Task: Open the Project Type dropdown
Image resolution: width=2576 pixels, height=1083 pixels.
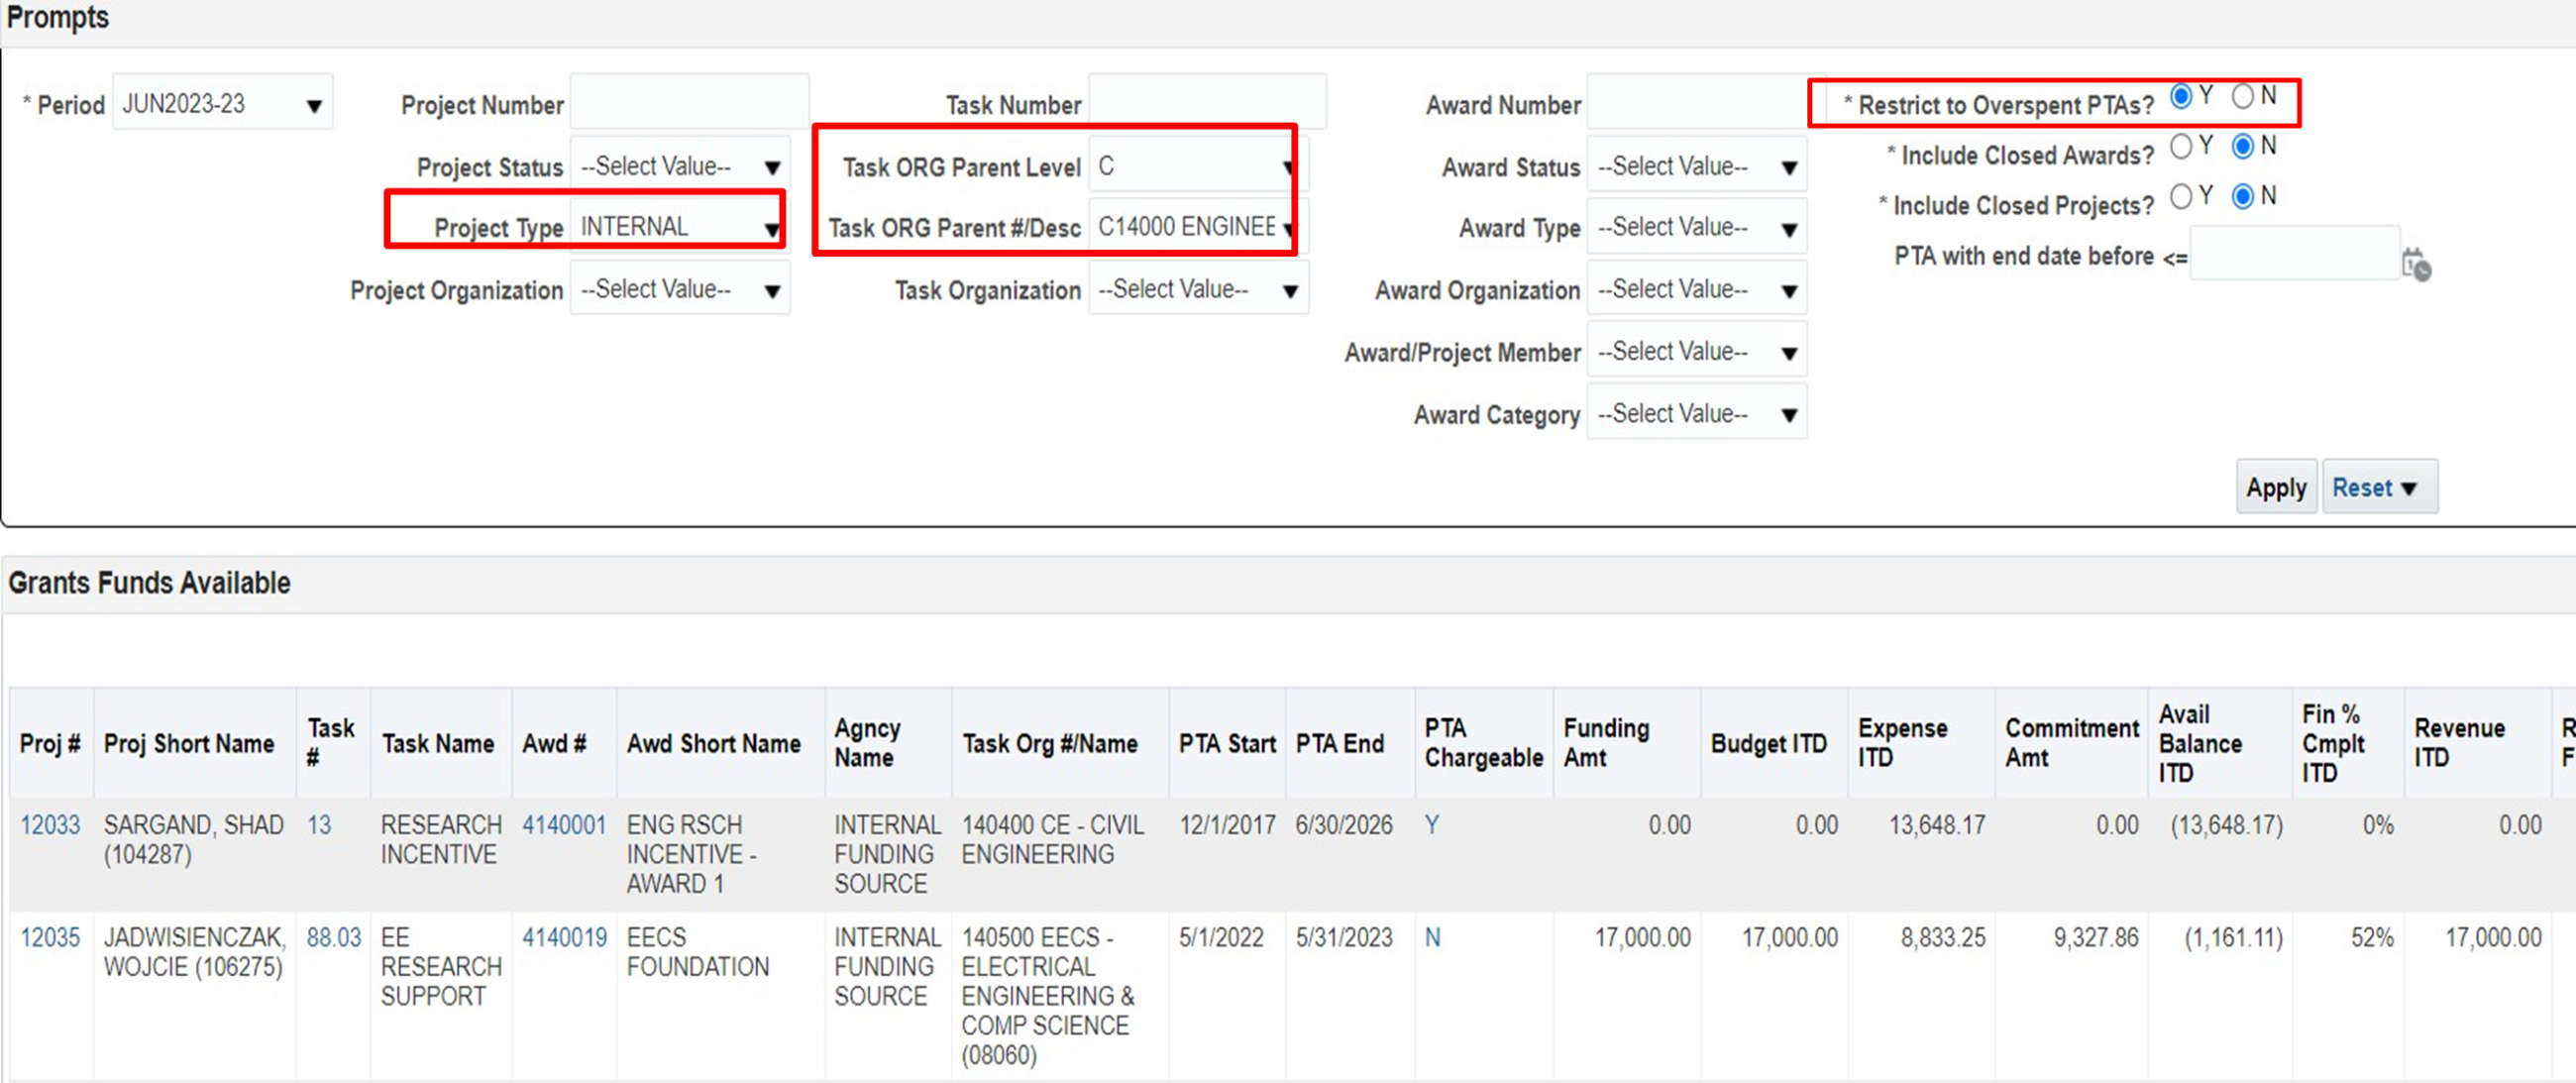Action: coord(772,228)
